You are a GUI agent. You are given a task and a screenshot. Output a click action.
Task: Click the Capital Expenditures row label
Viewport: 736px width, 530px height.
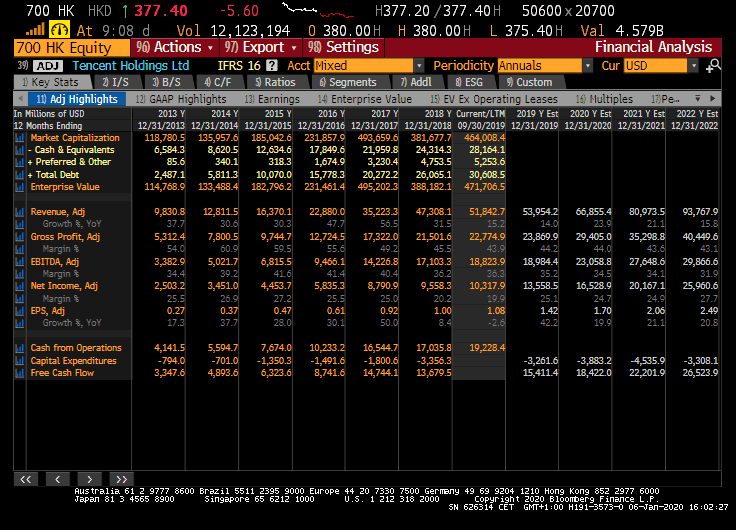(74, 361)
